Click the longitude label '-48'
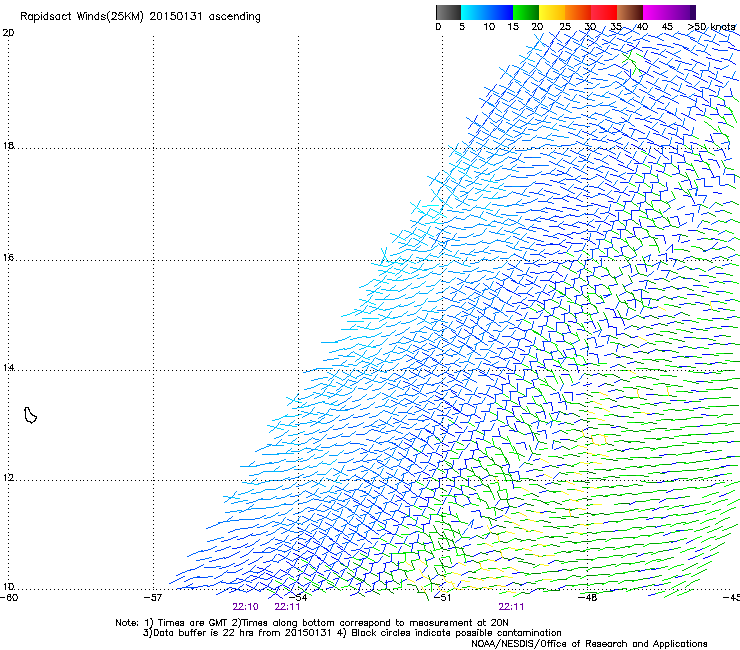740x650 pixels. (587, 598)
